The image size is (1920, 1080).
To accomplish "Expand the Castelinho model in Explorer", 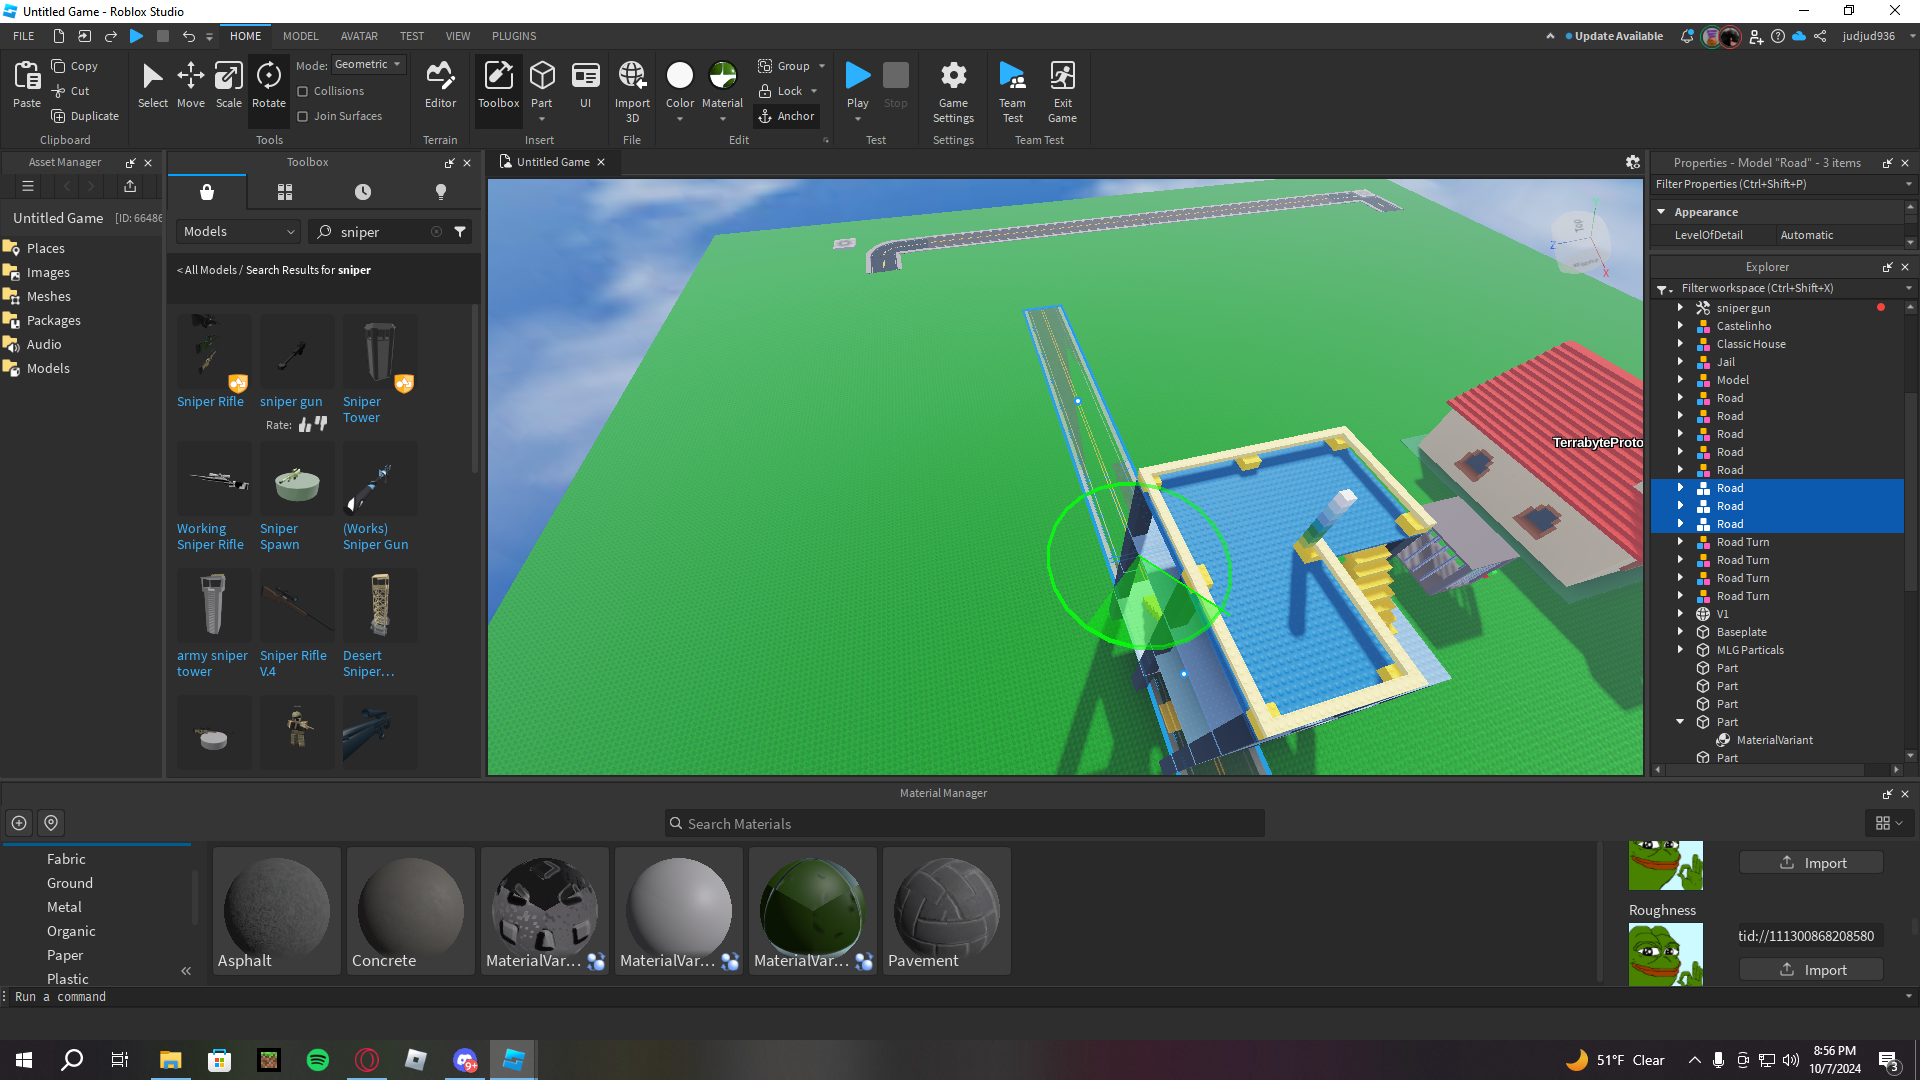I will pyautogui.click(x=1680, y=326).
